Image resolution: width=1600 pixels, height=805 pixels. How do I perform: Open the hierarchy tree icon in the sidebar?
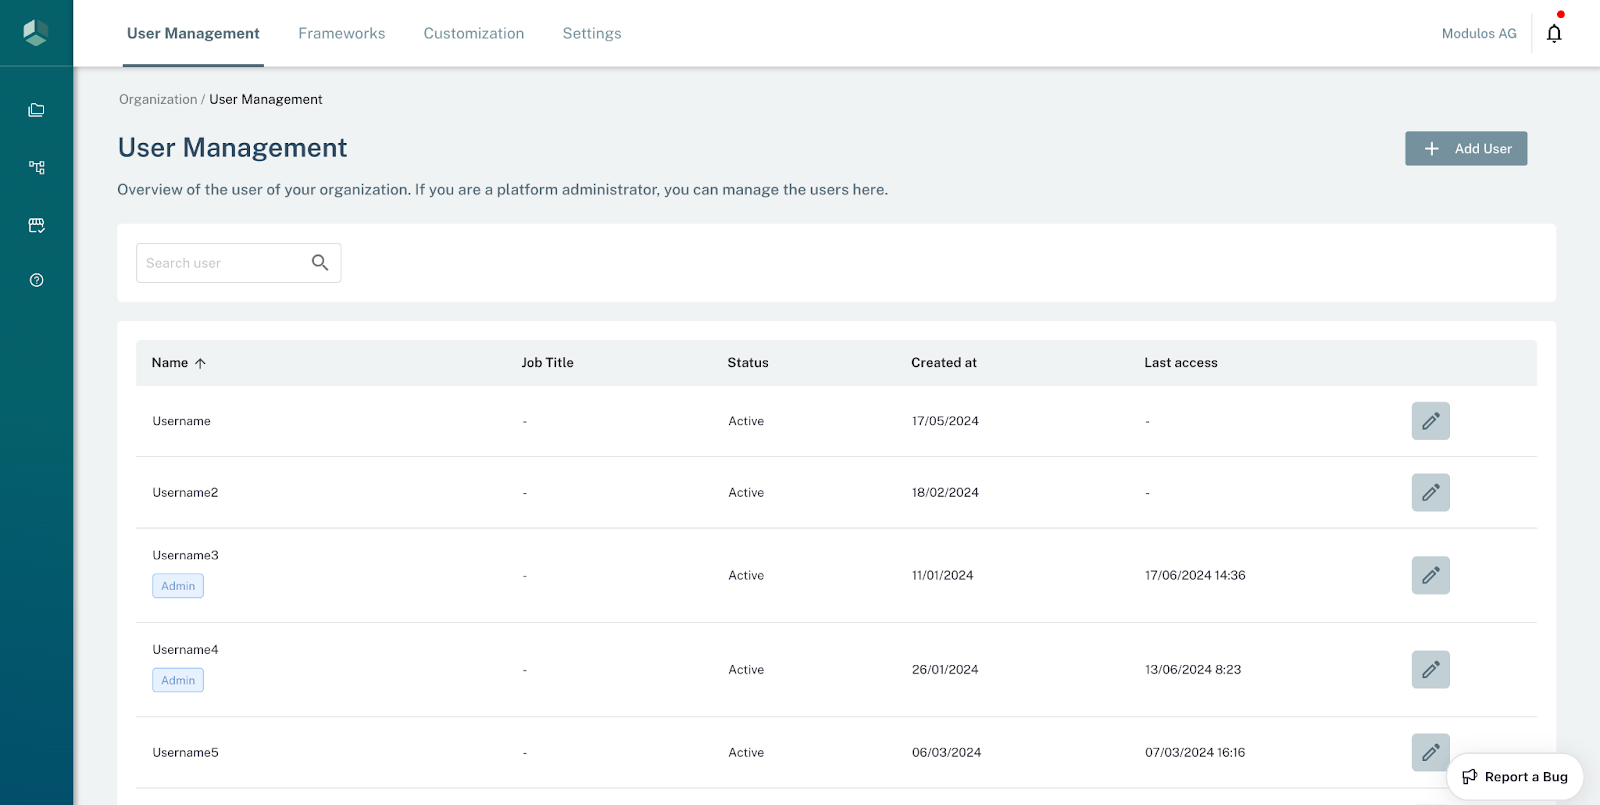[36, 167]
